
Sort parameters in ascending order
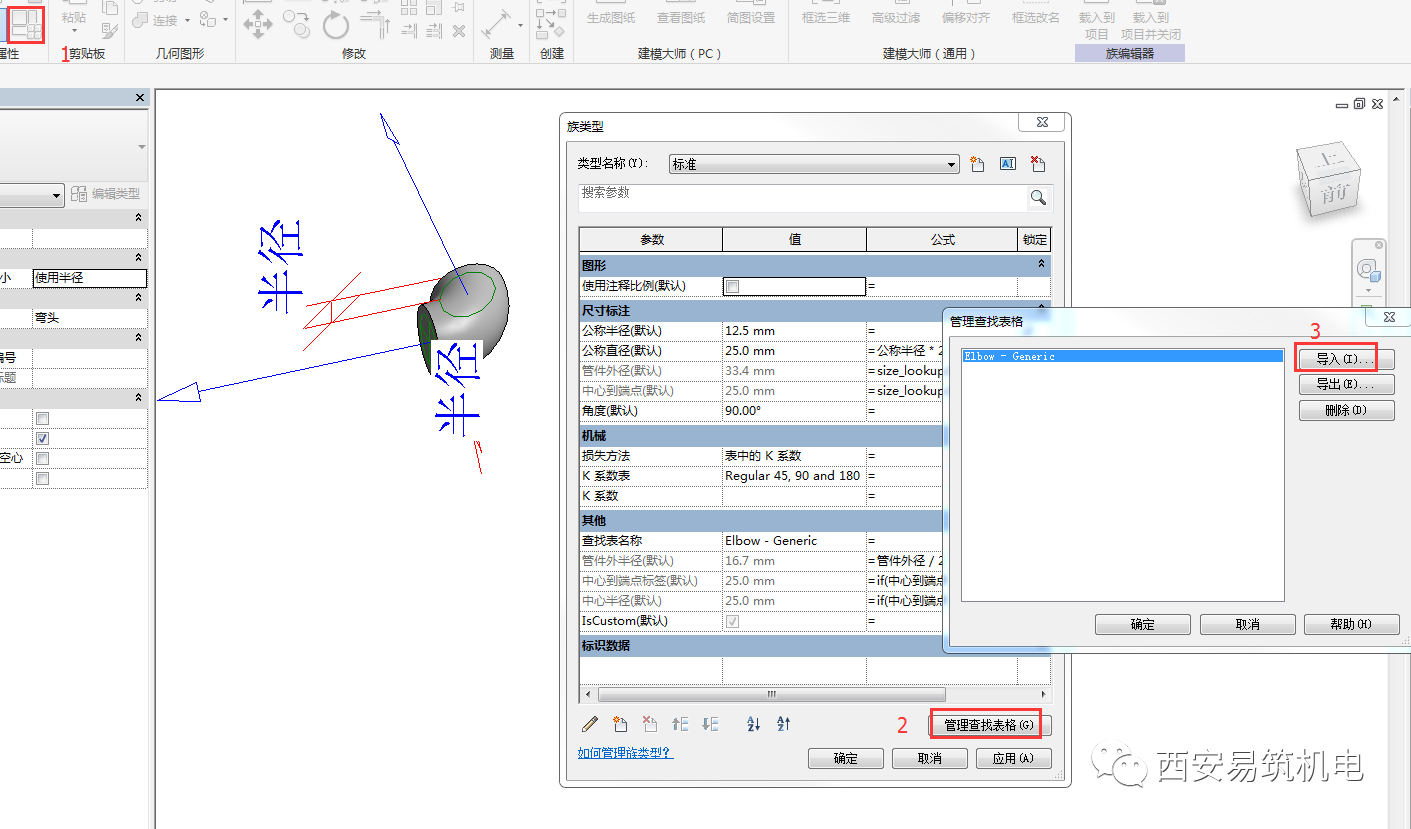(x=753, y=724)
